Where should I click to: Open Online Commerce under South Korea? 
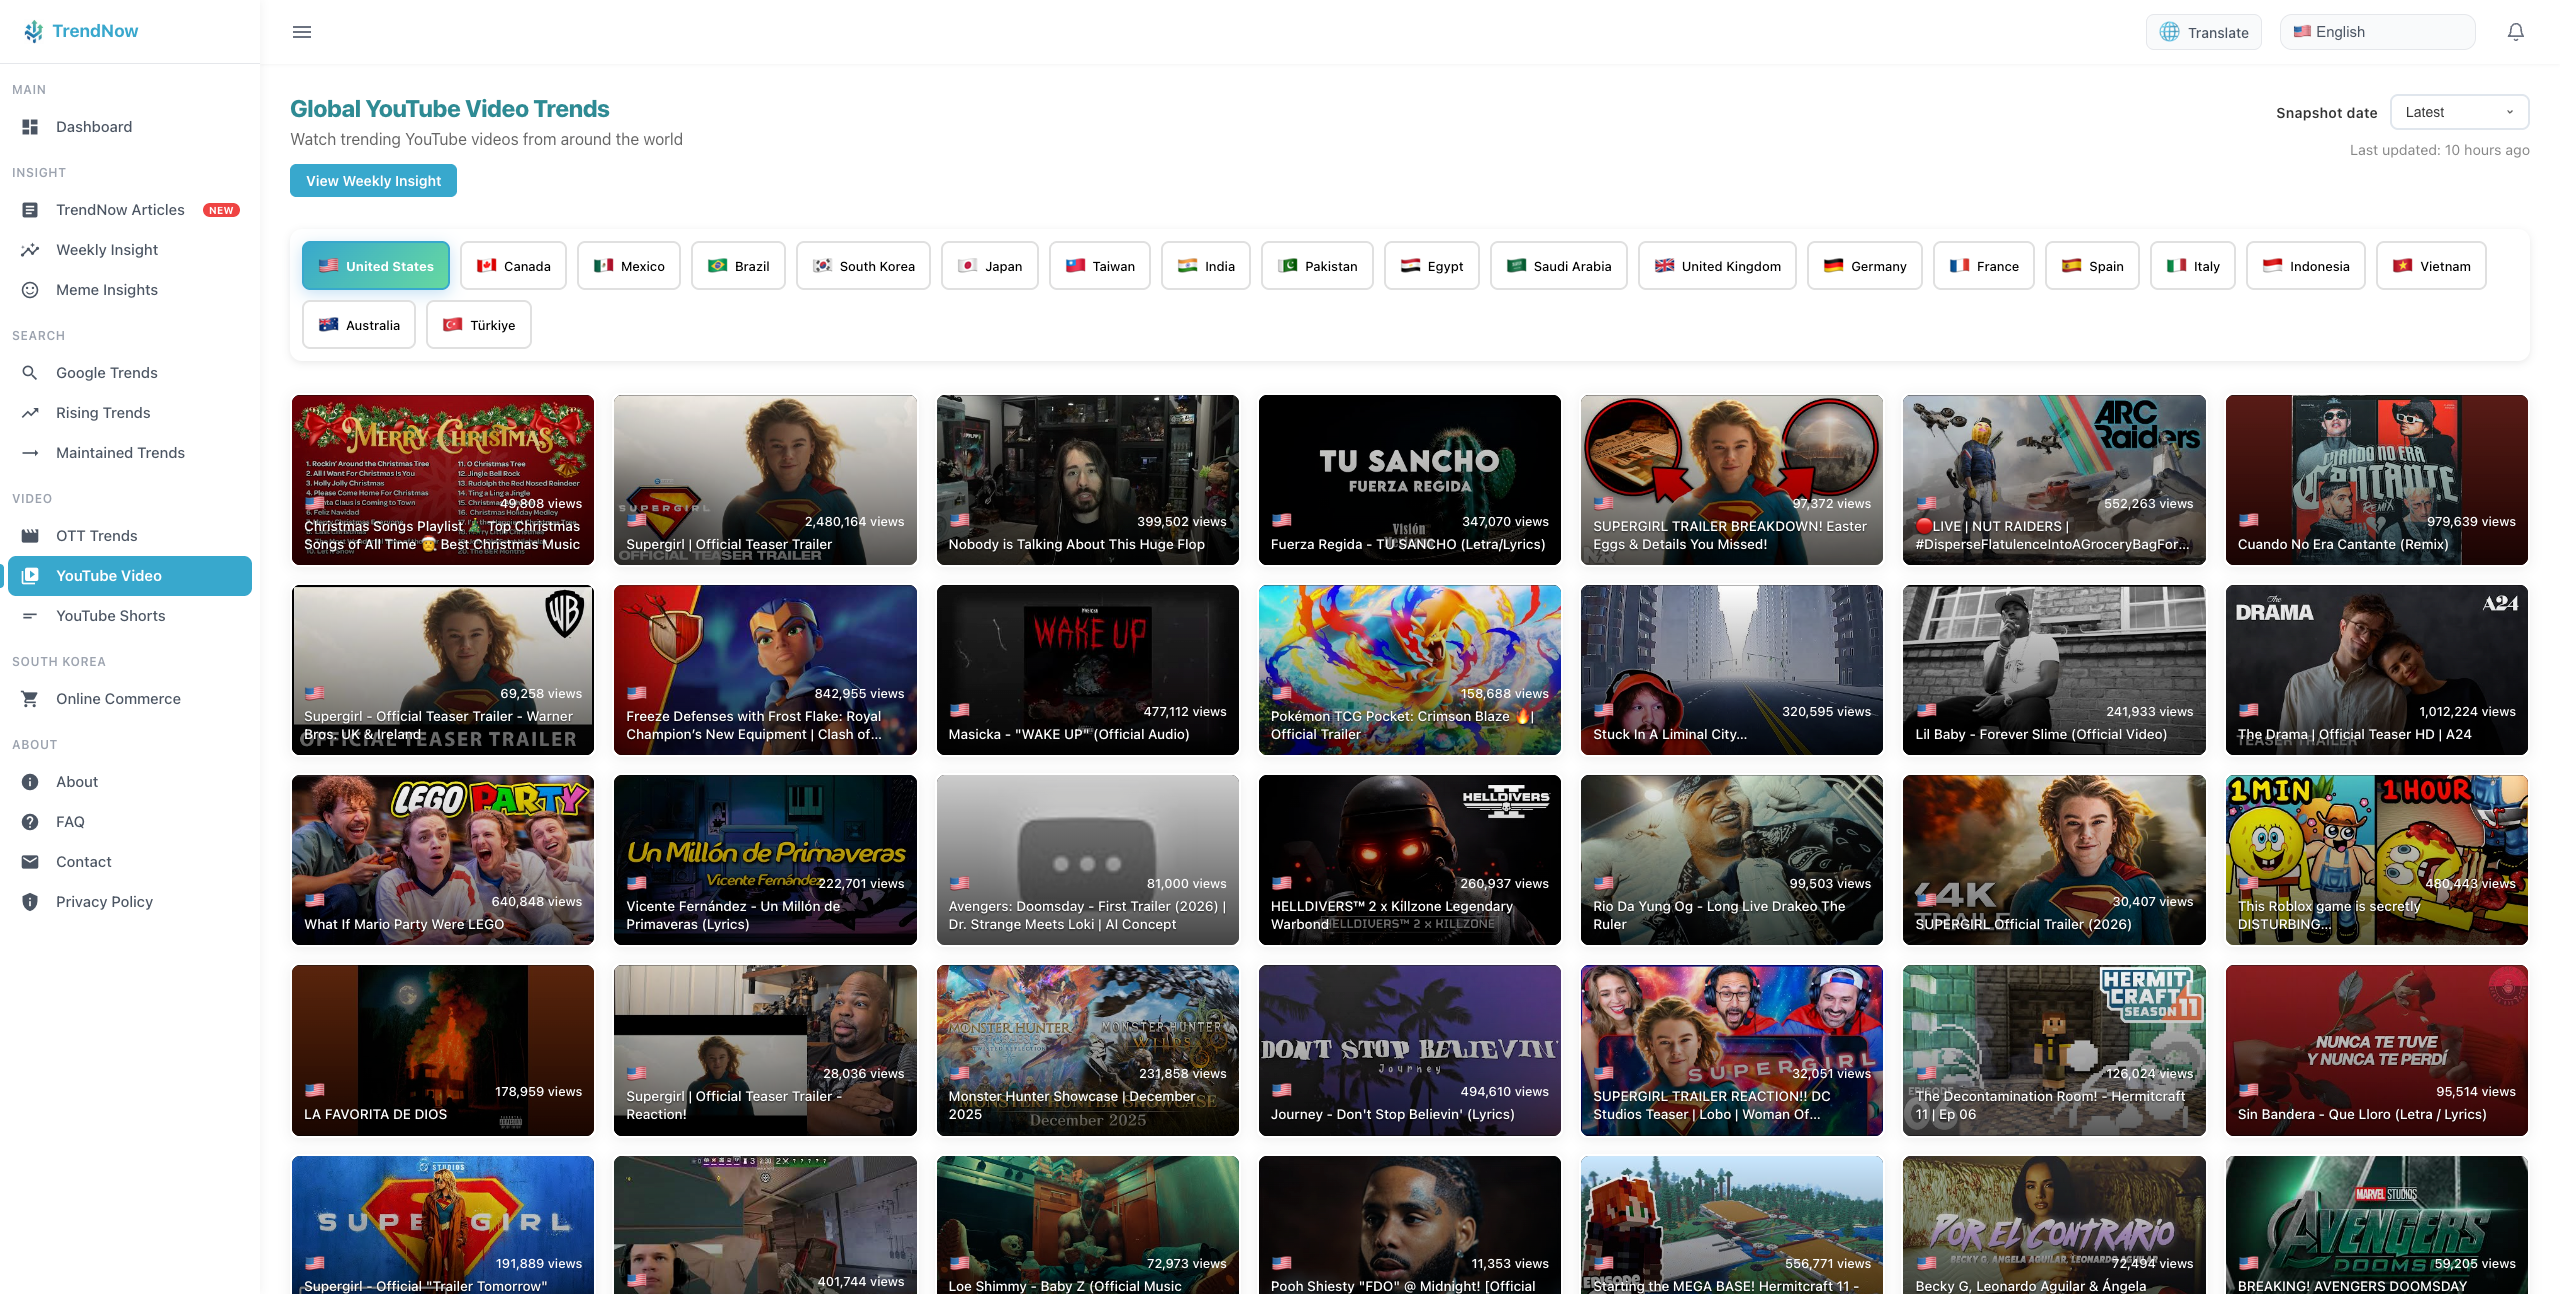coord(118,698)
